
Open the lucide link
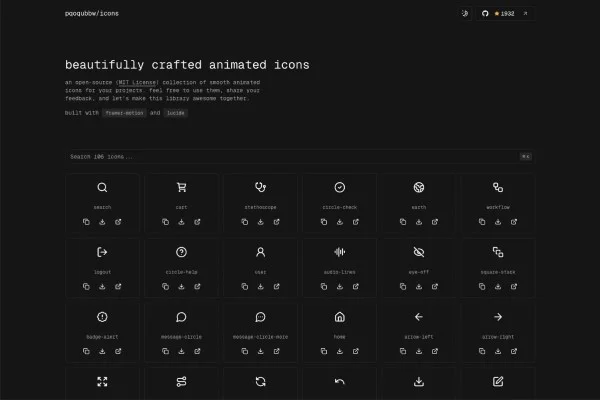(x=176, y=113)
